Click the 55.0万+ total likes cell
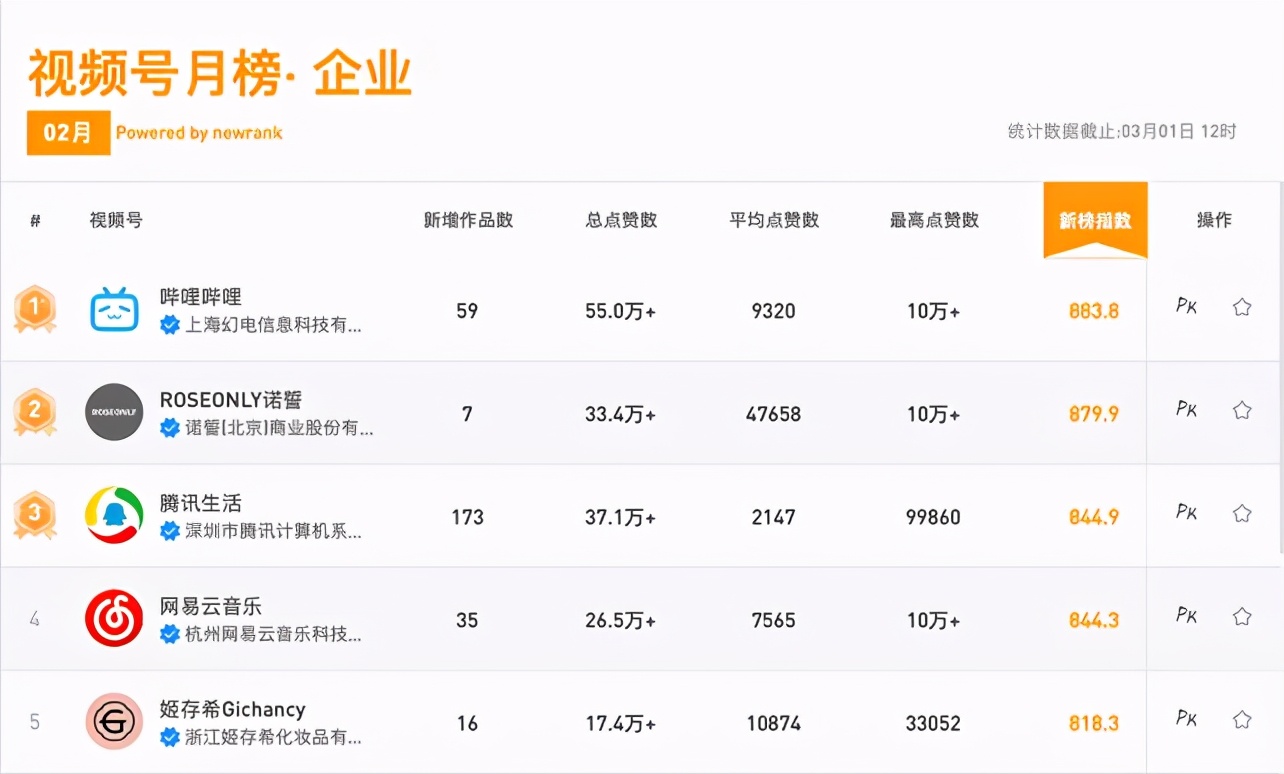Image resolution: width=1284 pixels, height=774 pixels. (x=621, y=311)
